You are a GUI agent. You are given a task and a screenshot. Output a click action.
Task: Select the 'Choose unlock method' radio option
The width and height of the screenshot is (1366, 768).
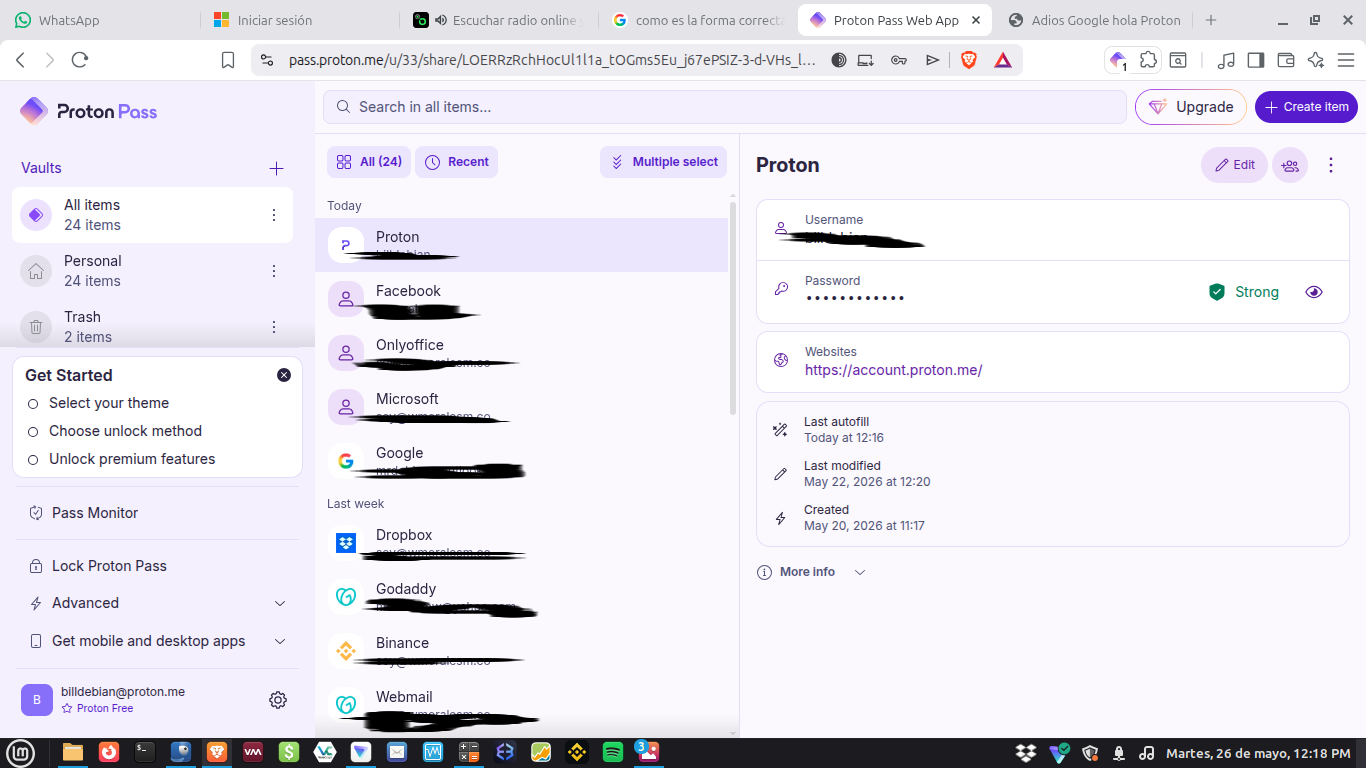click(33, 432)
